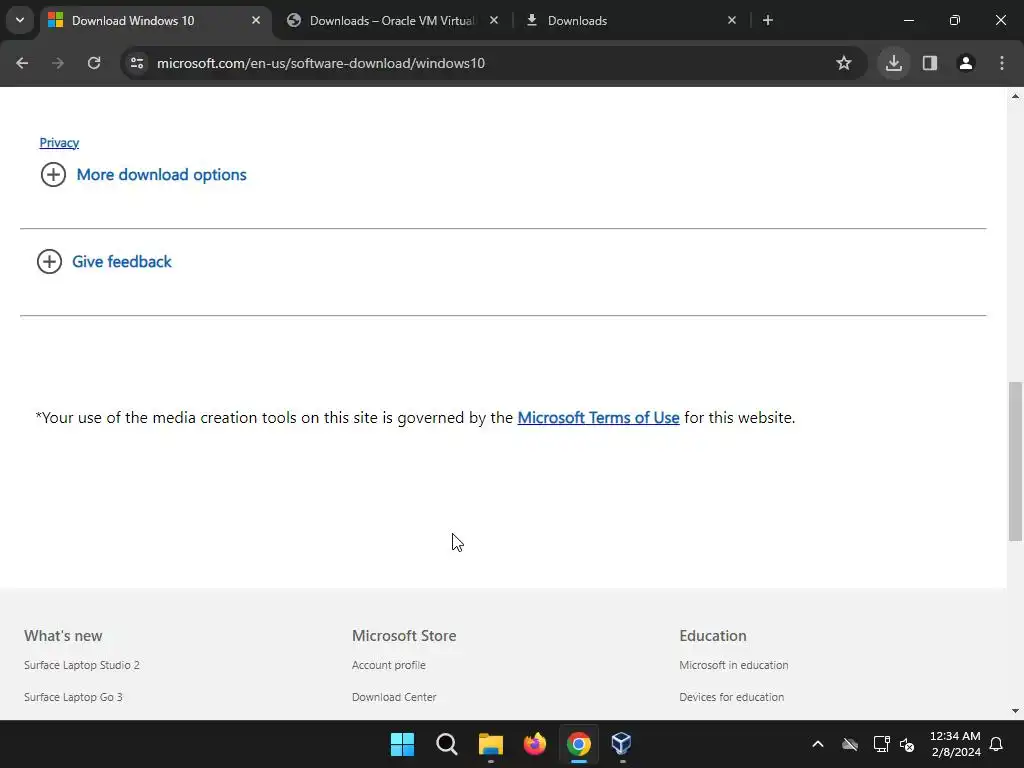Open the clock and date panel
The height and width of the screenshot is (768, 1024).
pos(955,744)
